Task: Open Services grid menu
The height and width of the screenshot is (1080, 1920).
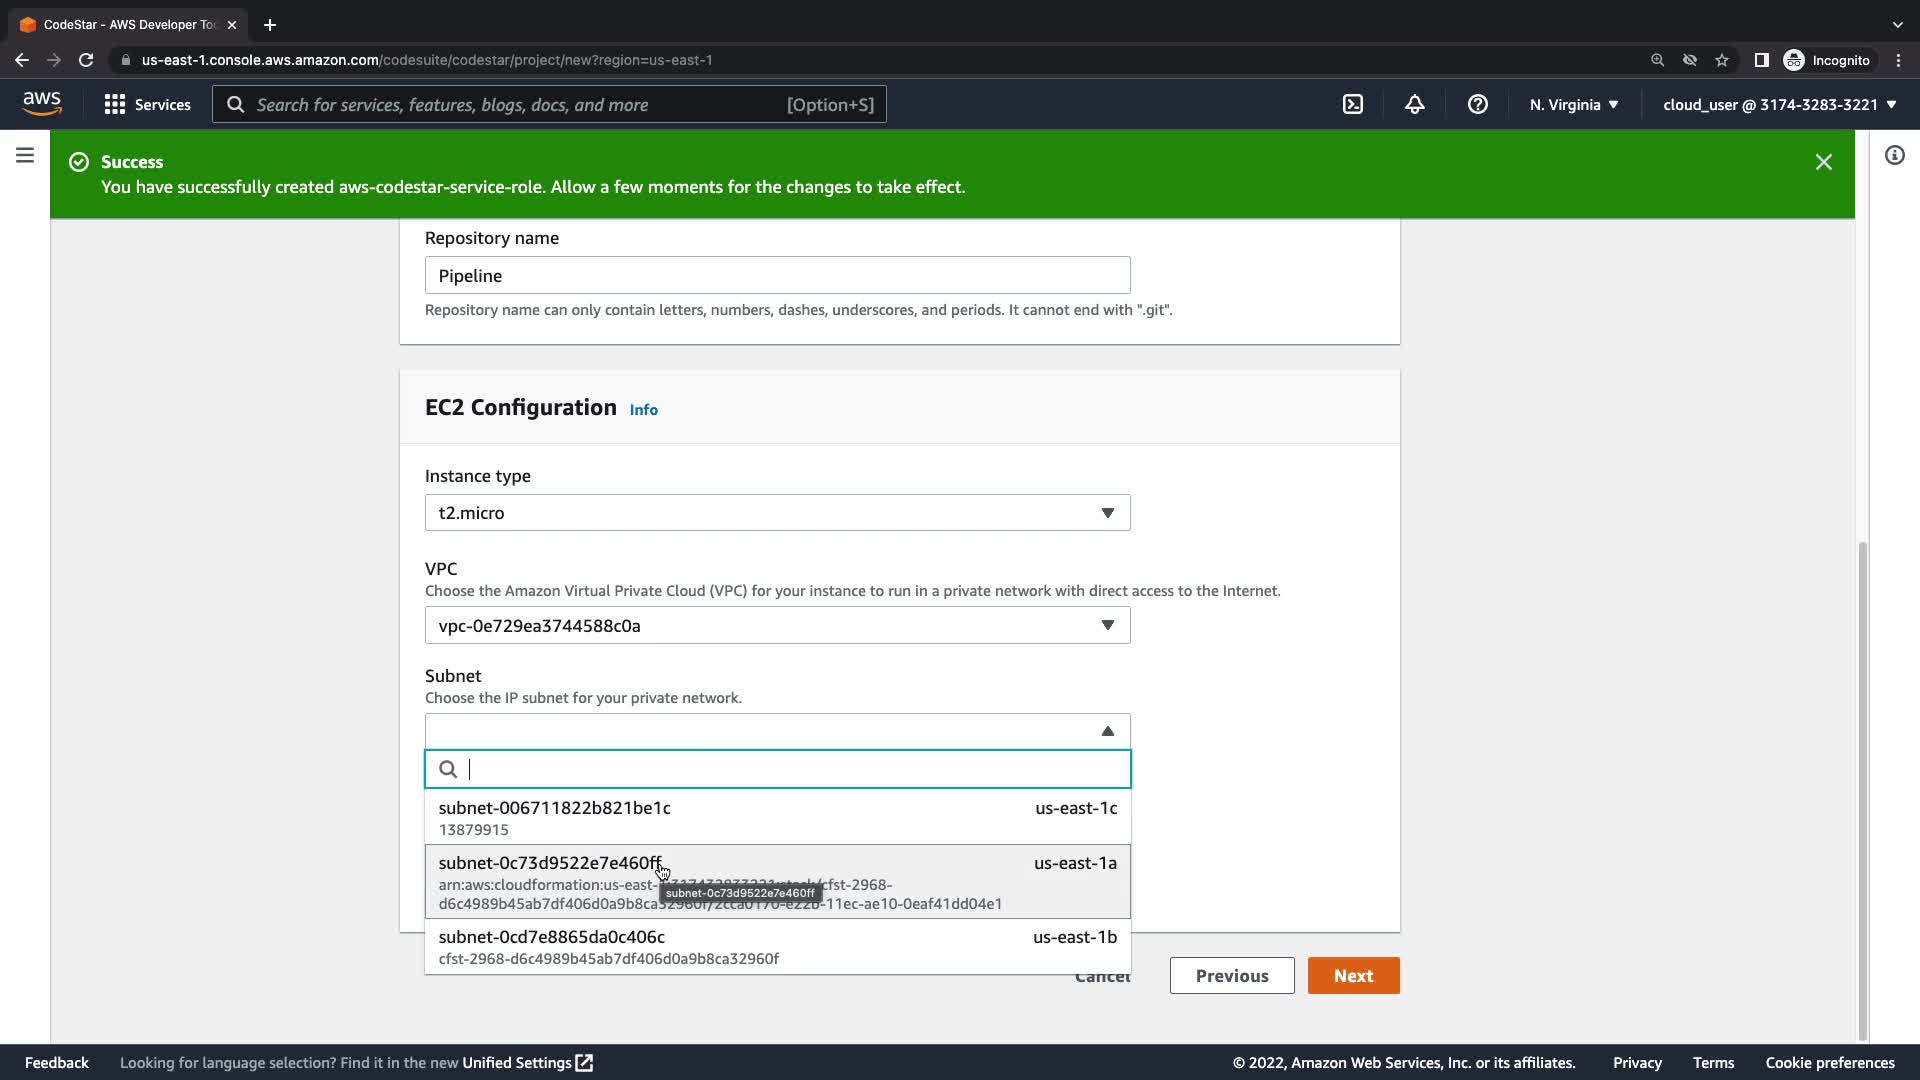Action: pyautogui.click(x=147, y=104)
